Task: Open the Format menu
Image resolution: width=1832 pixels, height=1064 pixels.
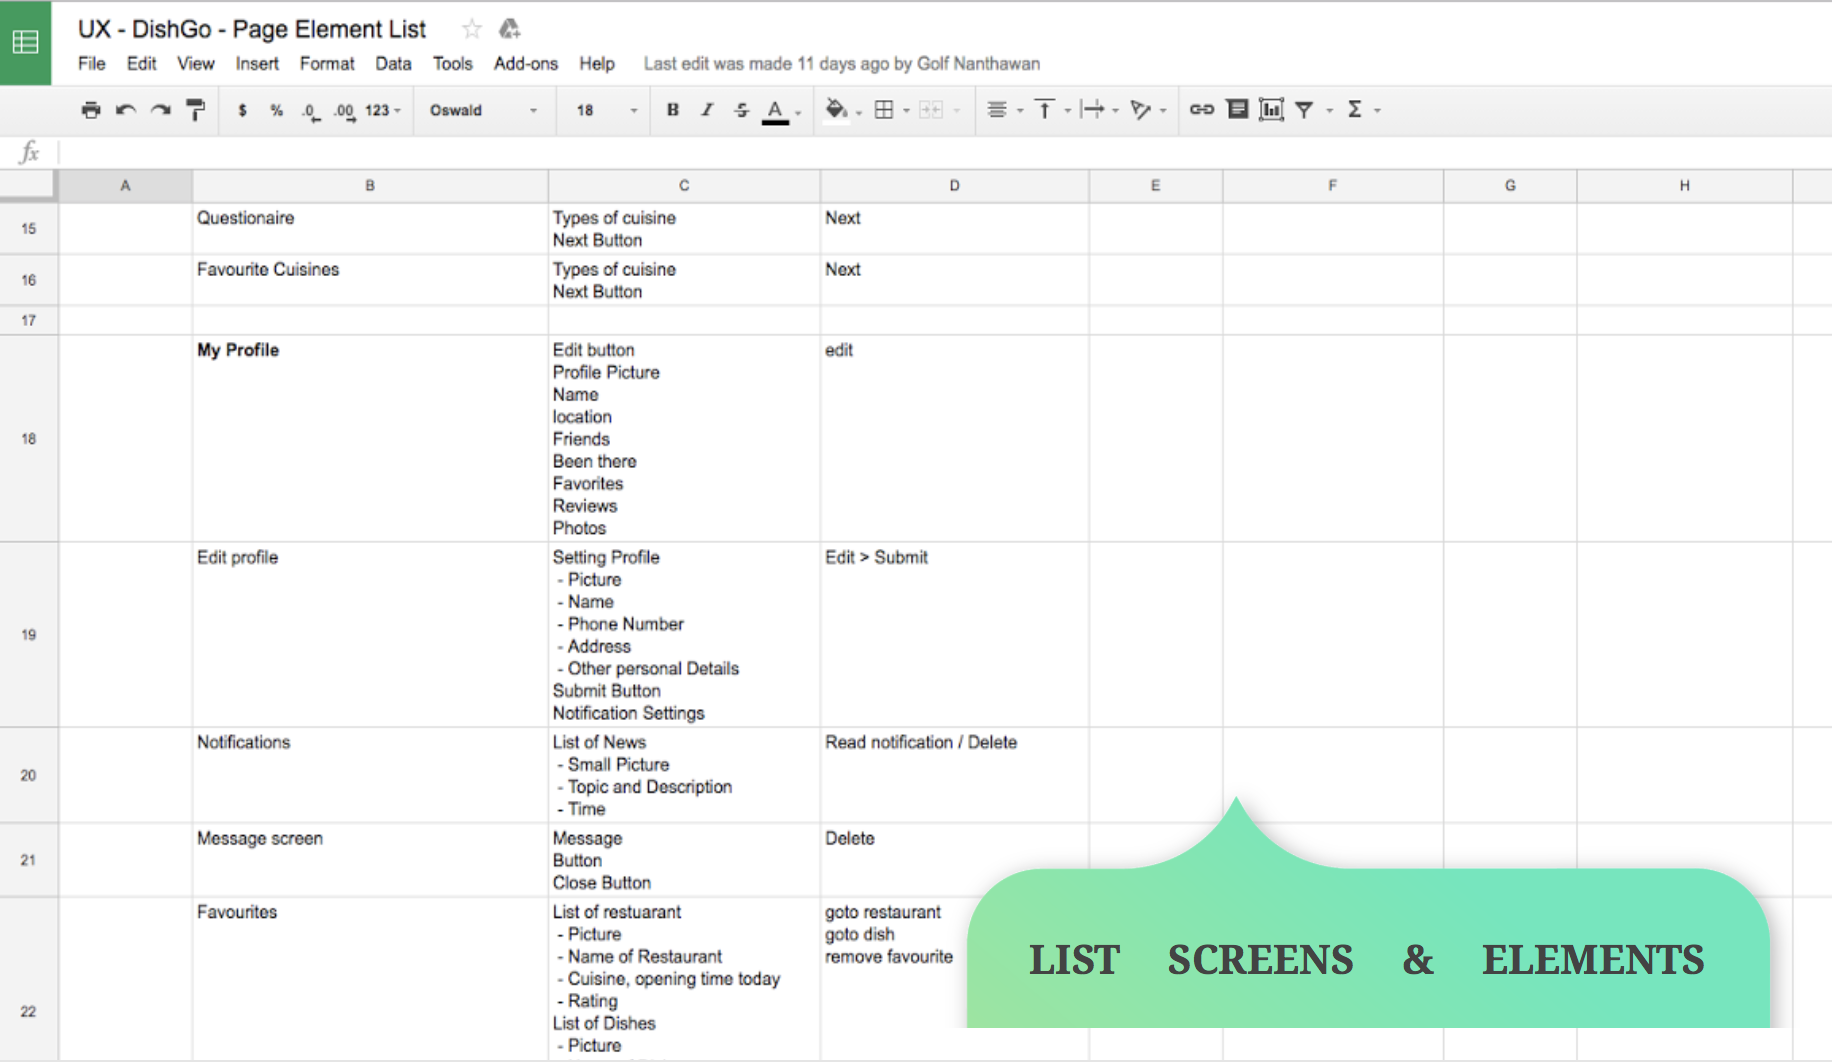Action: click(x=327, y=64)
